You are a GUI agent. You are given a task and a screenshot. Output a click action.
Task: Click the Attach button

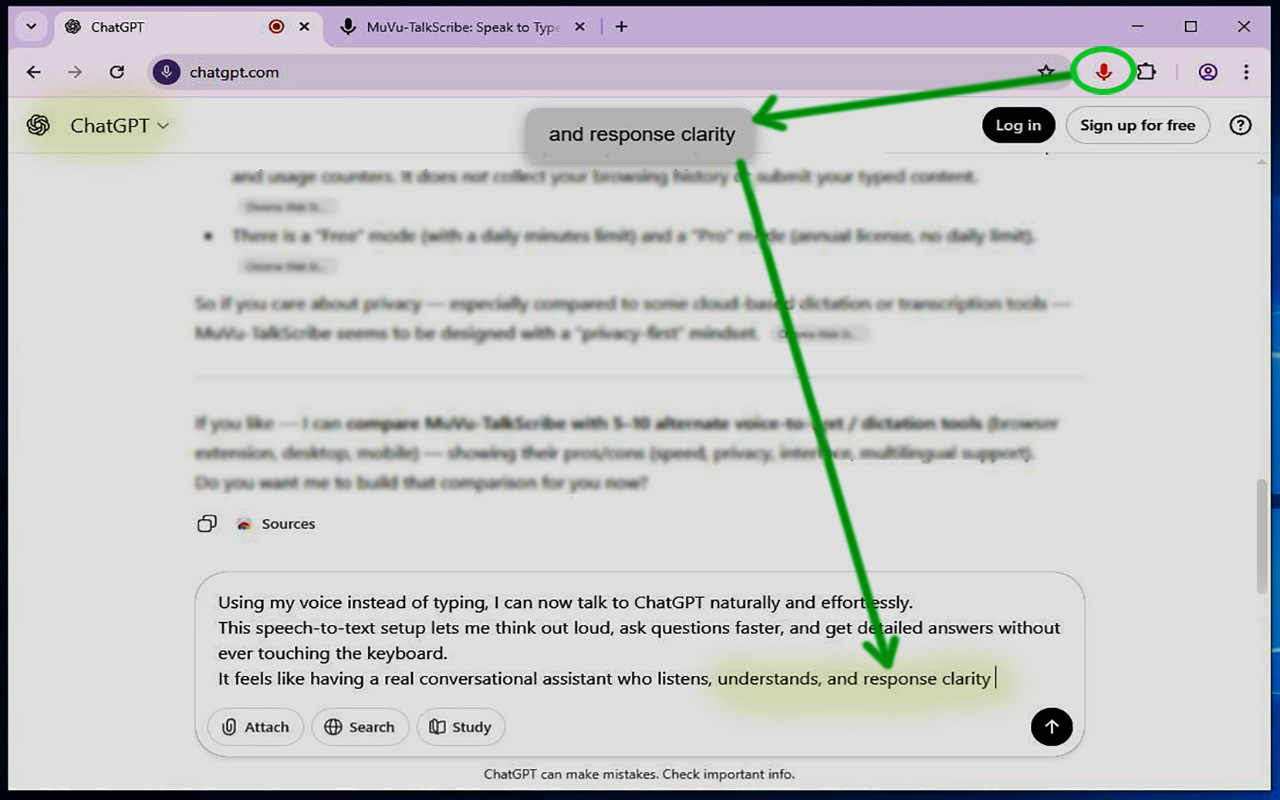(255, 727)
